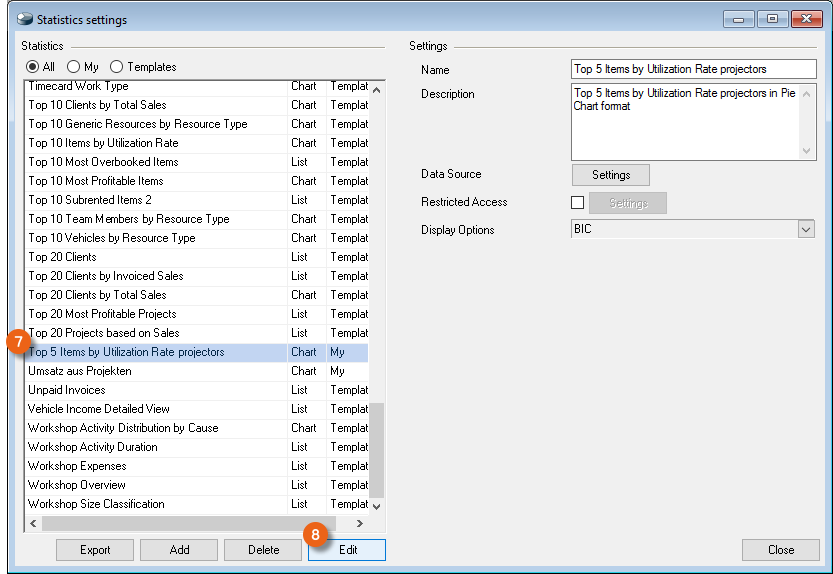The height and width of the screenshot is (574, 833).
Task: Select the My statistics radio button
Action: 74,67
